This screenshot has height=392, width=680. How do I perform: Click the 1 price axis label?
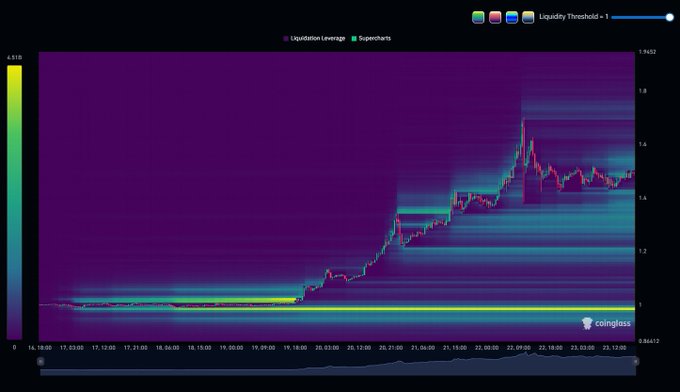point(640,305)
